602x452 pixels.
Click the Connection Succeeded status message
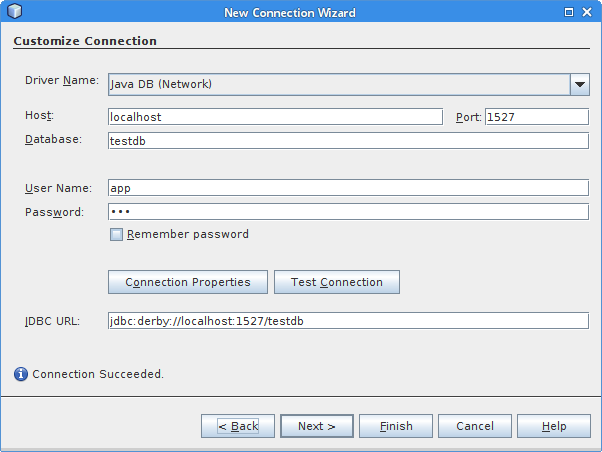tap(98, 374)
